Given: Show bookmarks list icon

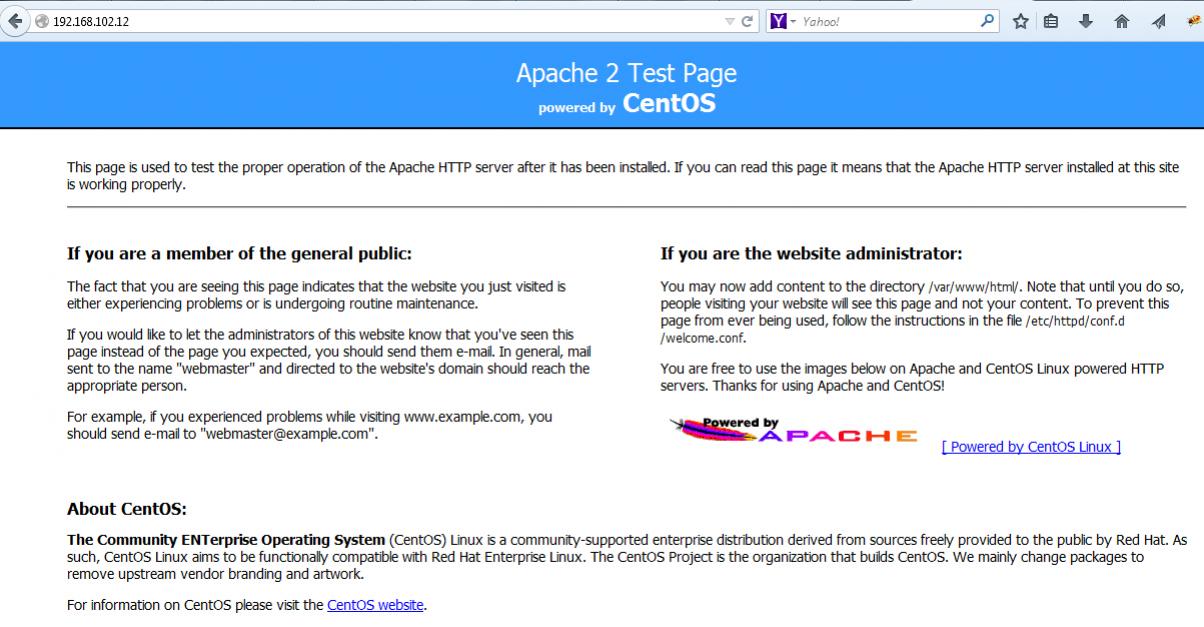Looking at the screenshot, I should (x=1052, y=21).
